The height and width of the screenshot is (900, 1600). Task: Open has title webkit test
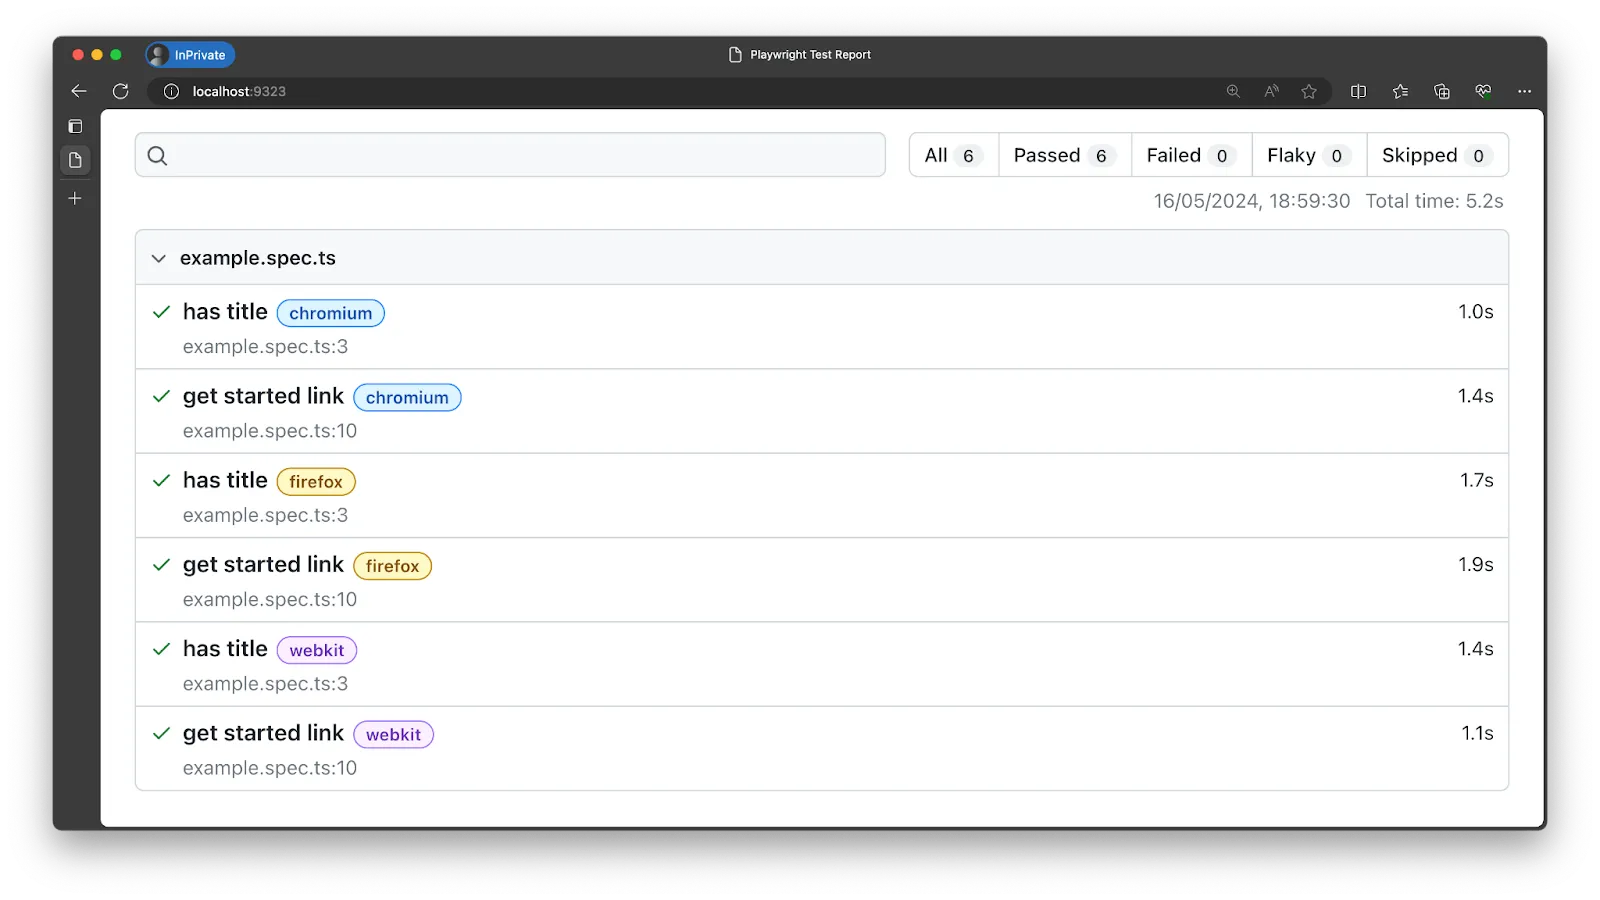point(225,649)
